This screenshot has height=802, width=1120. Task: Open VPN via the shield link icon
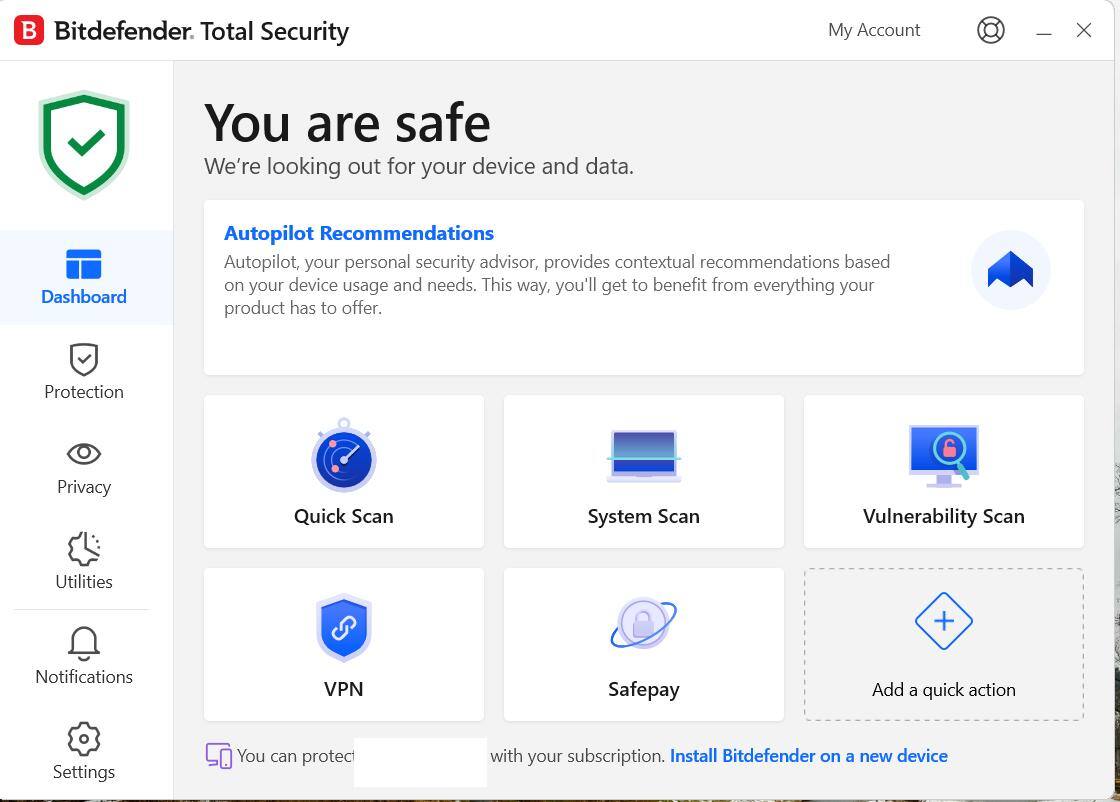(x=343, y=628)
